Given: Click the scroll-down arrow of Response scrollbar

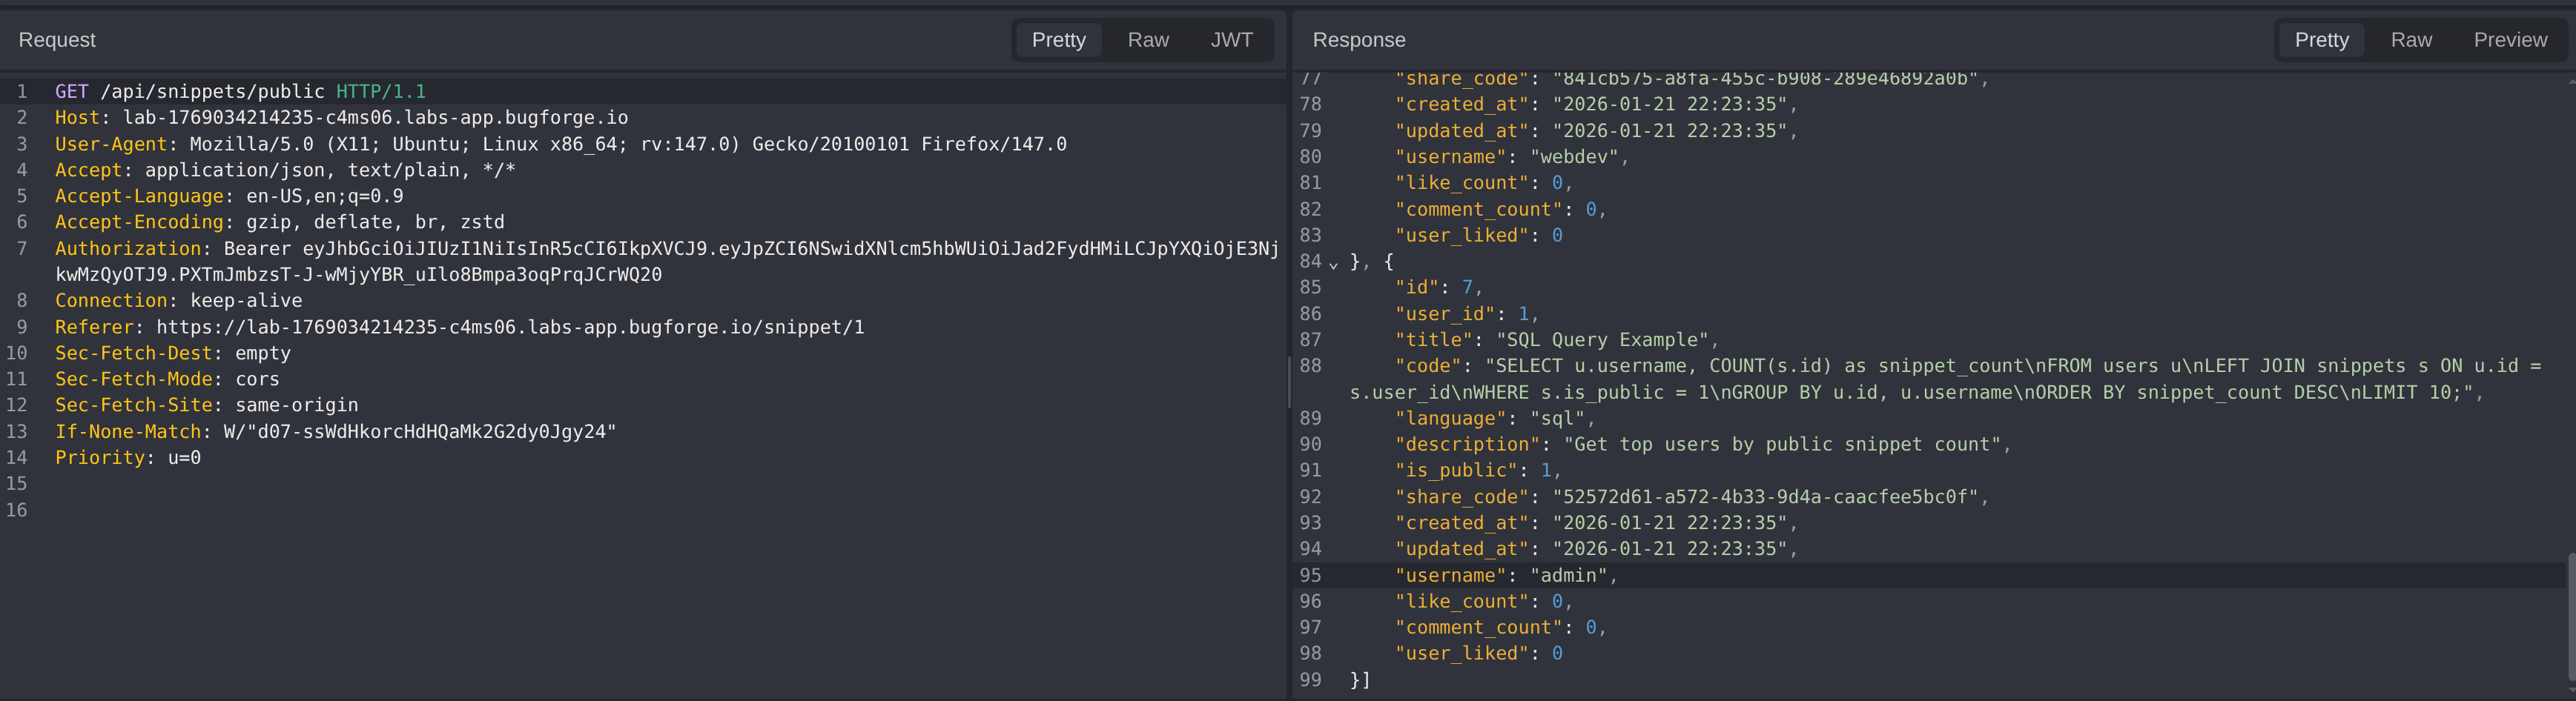Looking at the screenshot, I should (x=2569, y=690).
